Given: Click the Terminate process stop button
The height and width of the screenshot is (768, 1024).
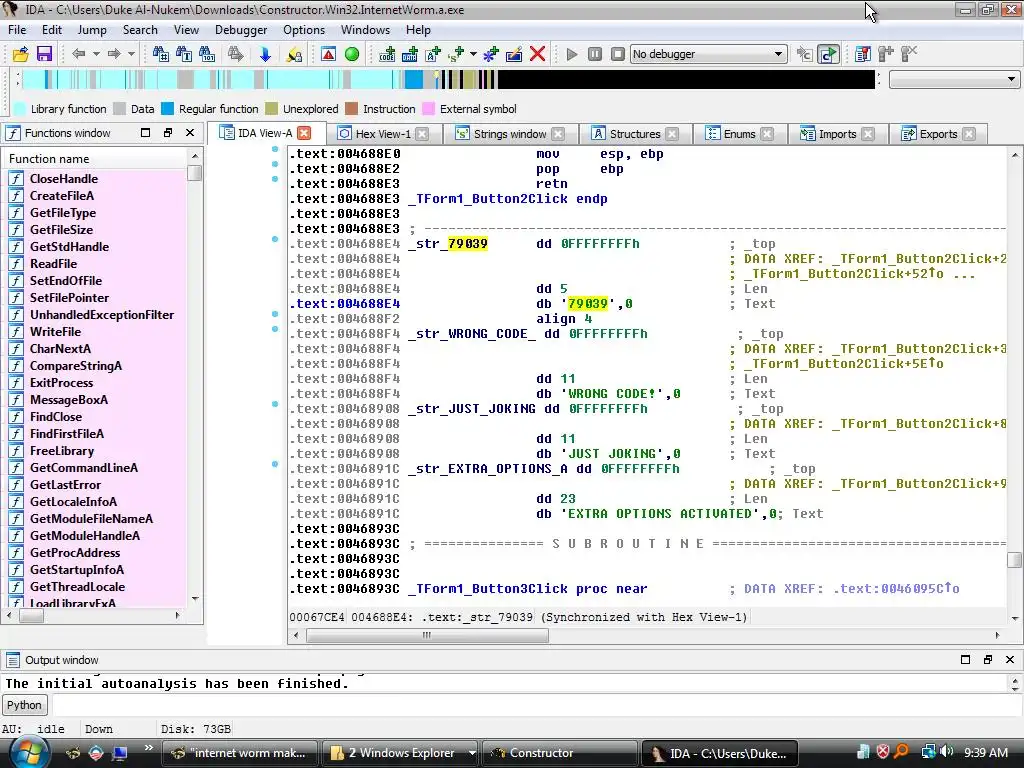Looking at the screenshot, I should (618, 54).
